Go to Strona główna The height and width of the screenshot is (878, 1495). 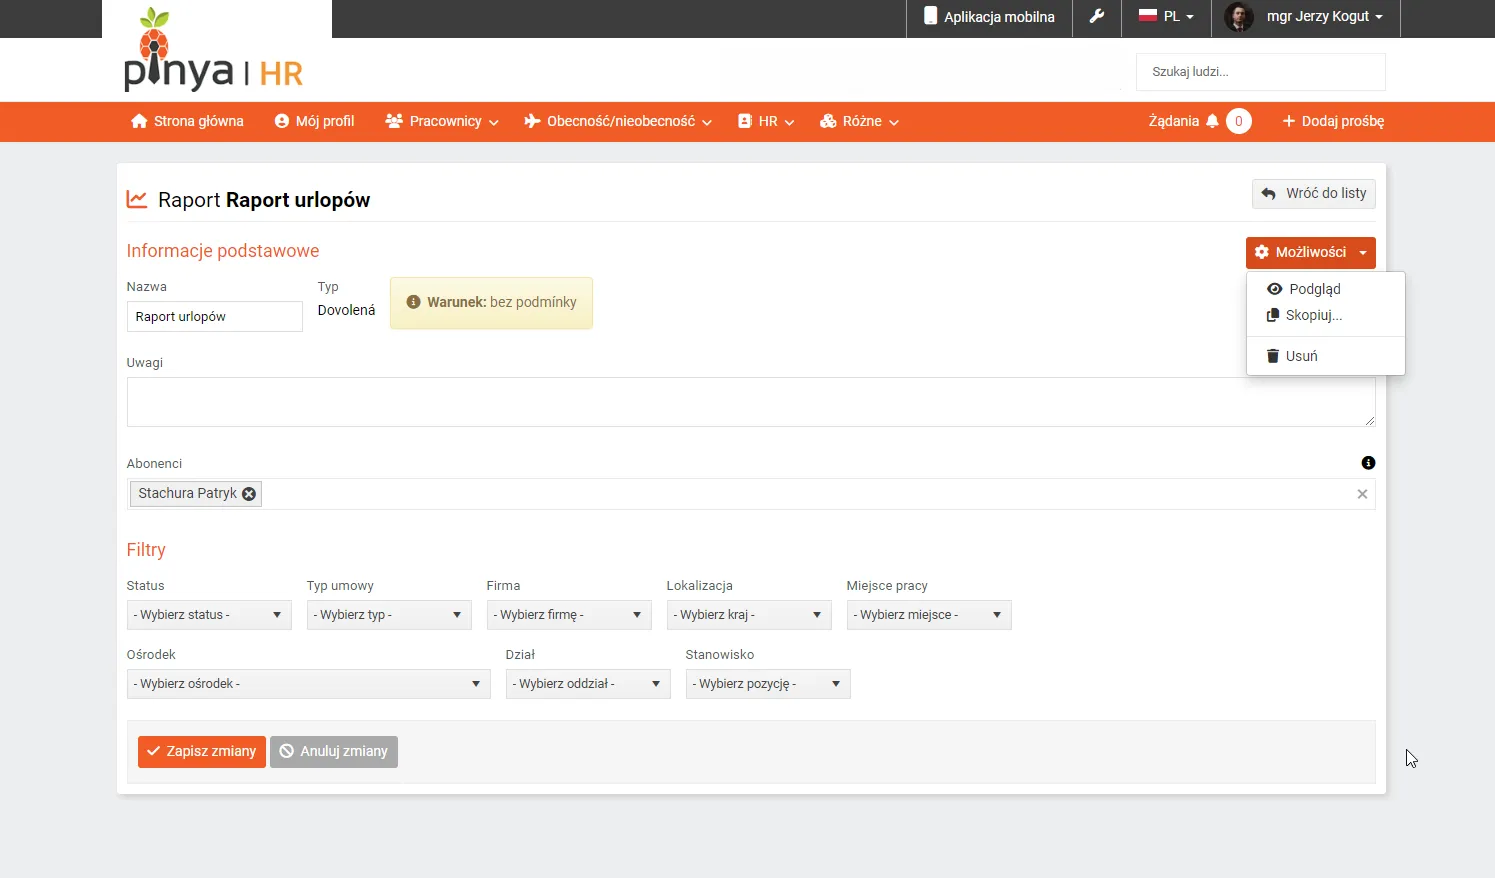tap(187, 121)
